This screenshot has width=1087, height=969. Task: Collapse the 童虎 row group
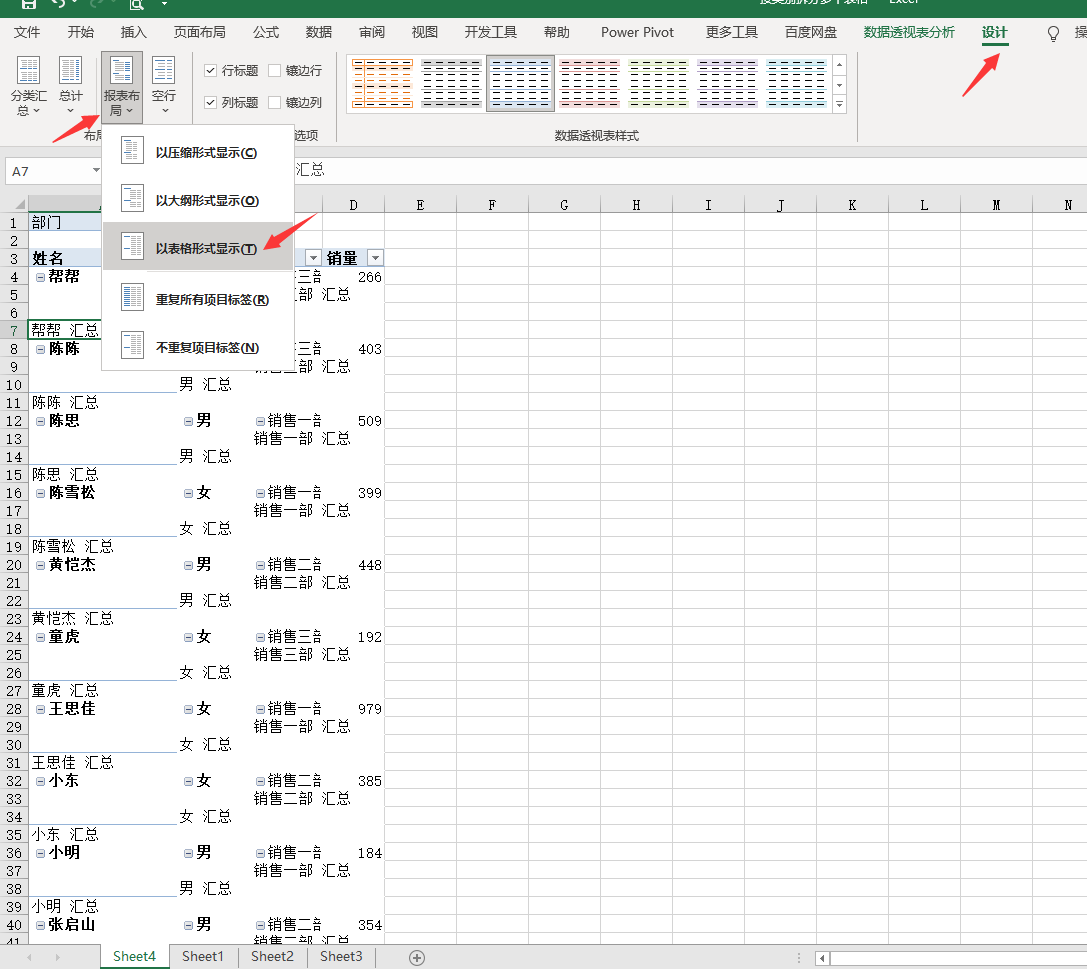tap(40, 638)
